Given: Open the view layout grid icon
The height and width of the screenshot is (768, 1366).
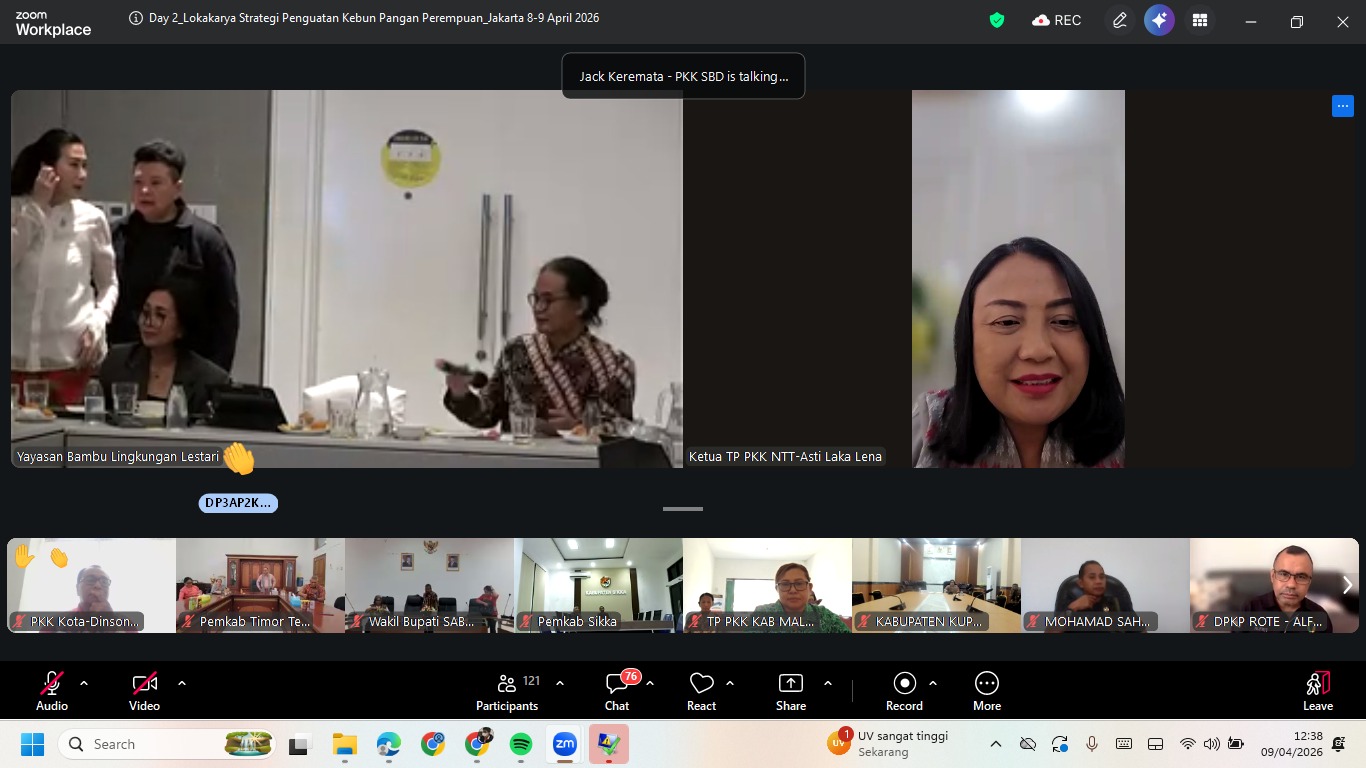Looking at the screenshot, I should coord(1200,20).
